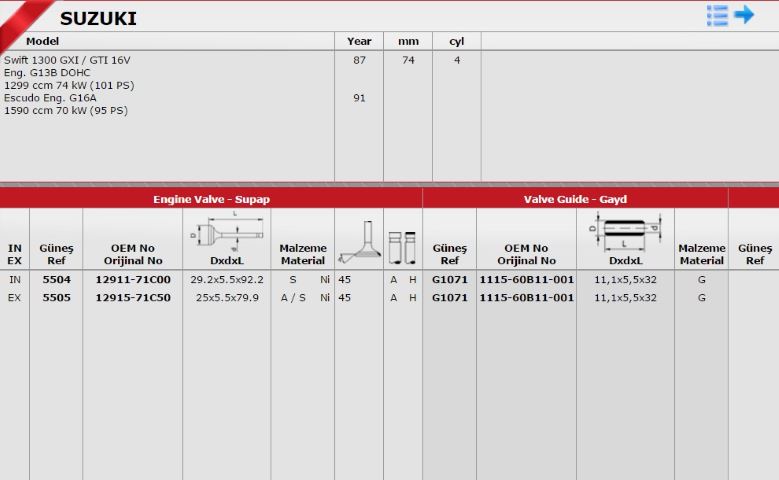The height and width of the screenshot is (480, 779).
Task: Click year value 87
Action: point(359,60)
